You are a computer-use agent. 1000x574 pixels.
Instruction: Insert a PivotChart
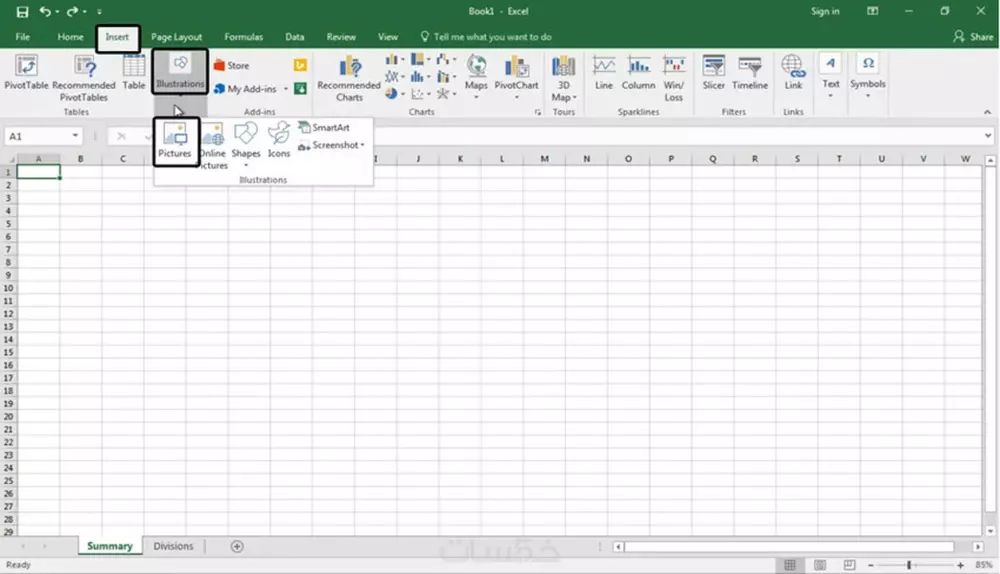click(x=517, y=77)
